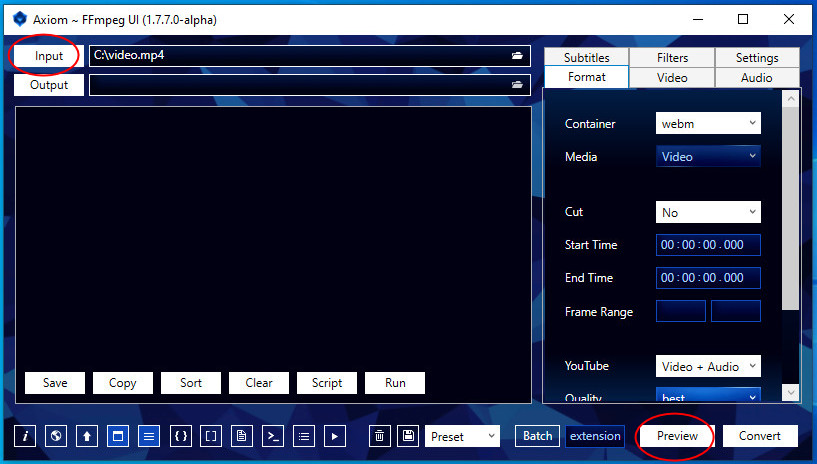This screenshot has width=817, height=464.
Task: Browse output location with folder icon
Action: (517, 85)
